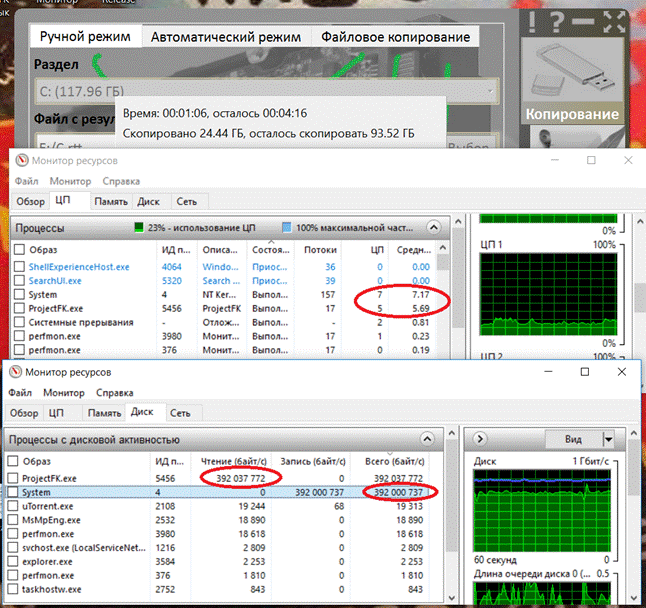Click upper Resource Monitor title bar icon

click(x=21, y=159)
